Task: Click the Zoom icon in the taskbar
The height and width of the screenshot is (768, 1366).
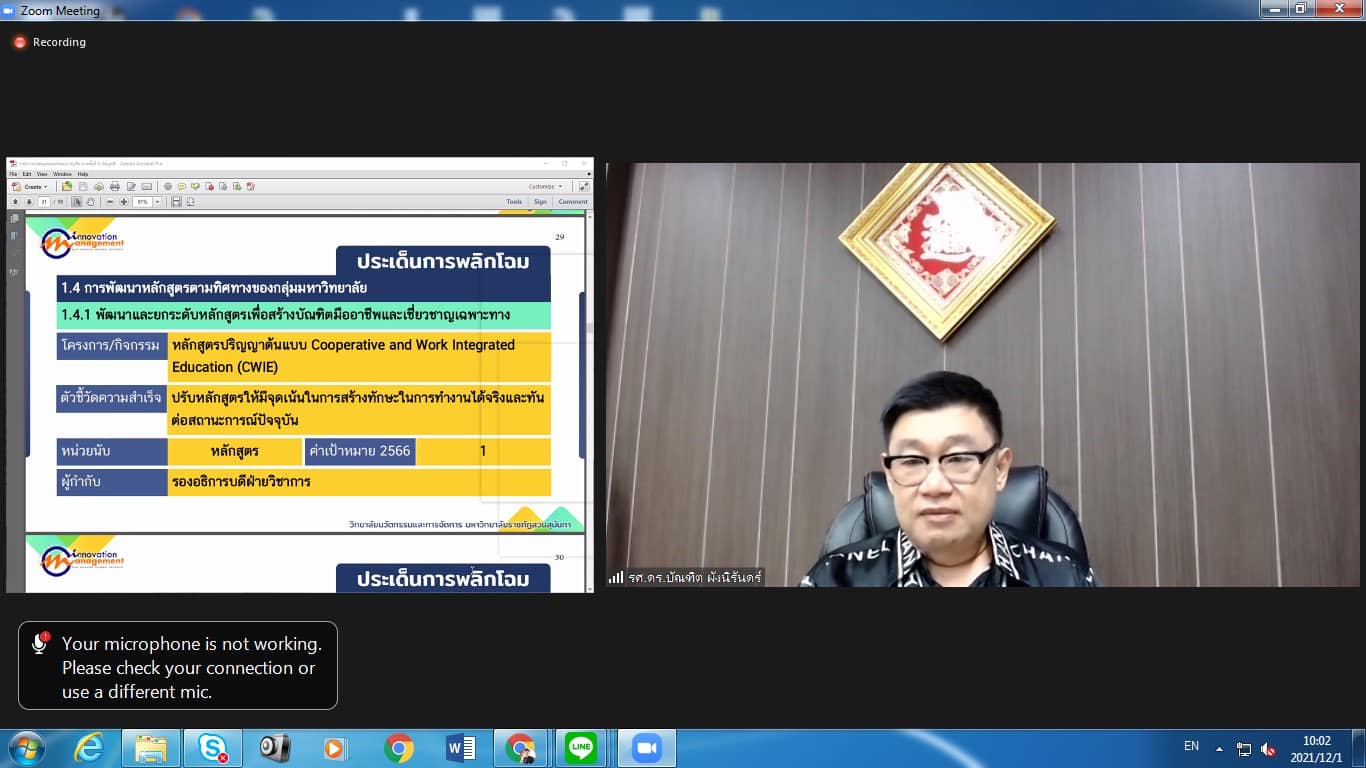Action: point(646,748)
